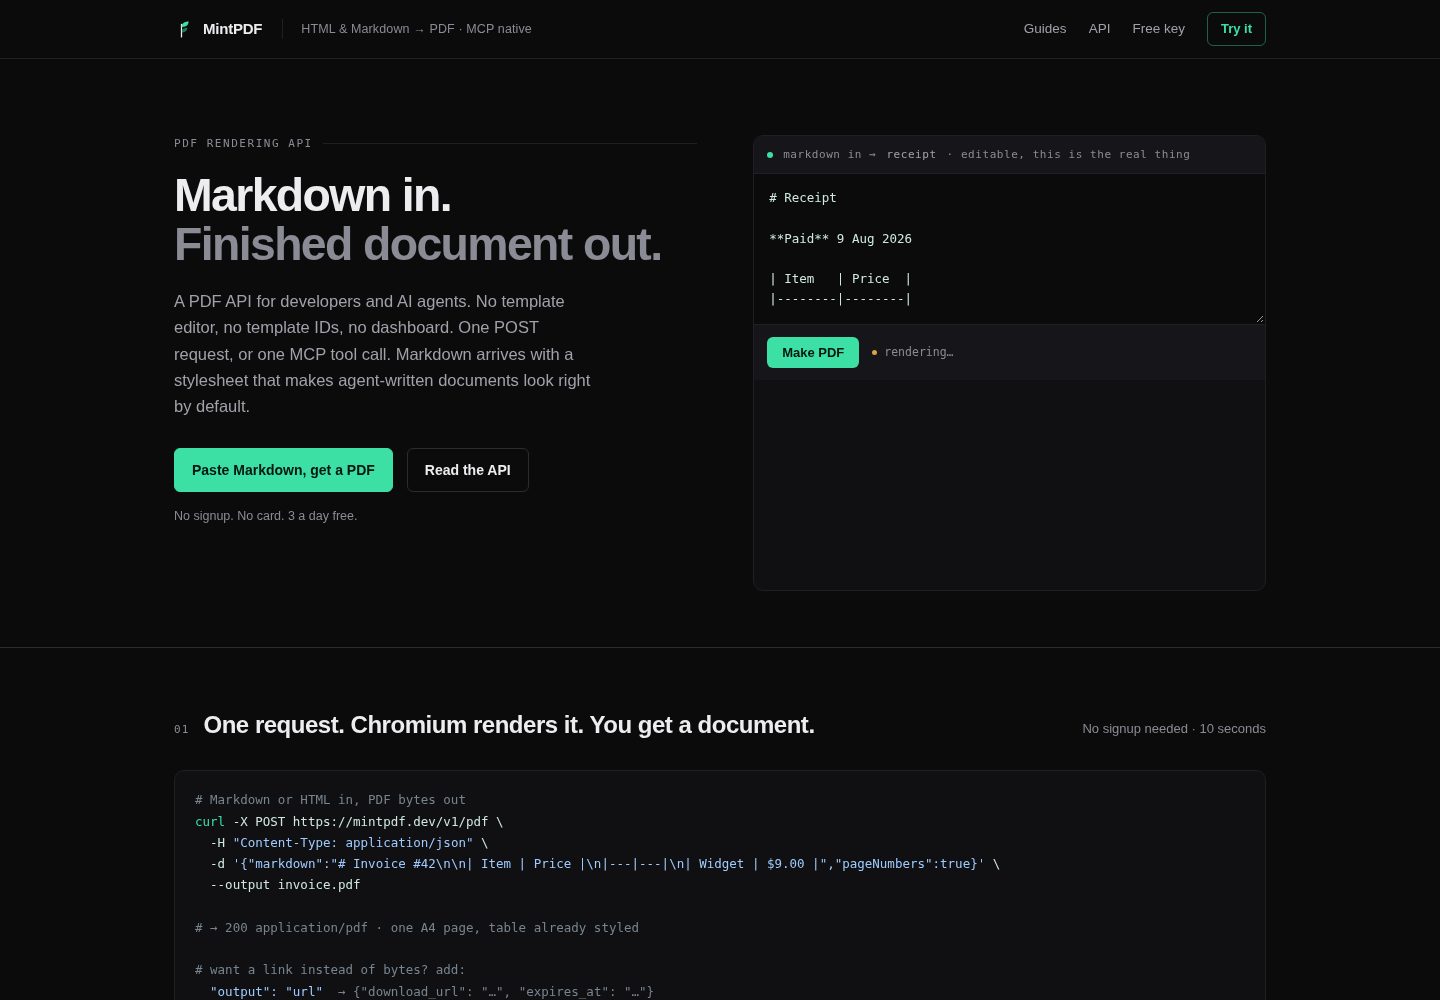Screen dimensions: 1440x1000
Task: Open the Free key nav link
Action: [x=1158, y=29]
